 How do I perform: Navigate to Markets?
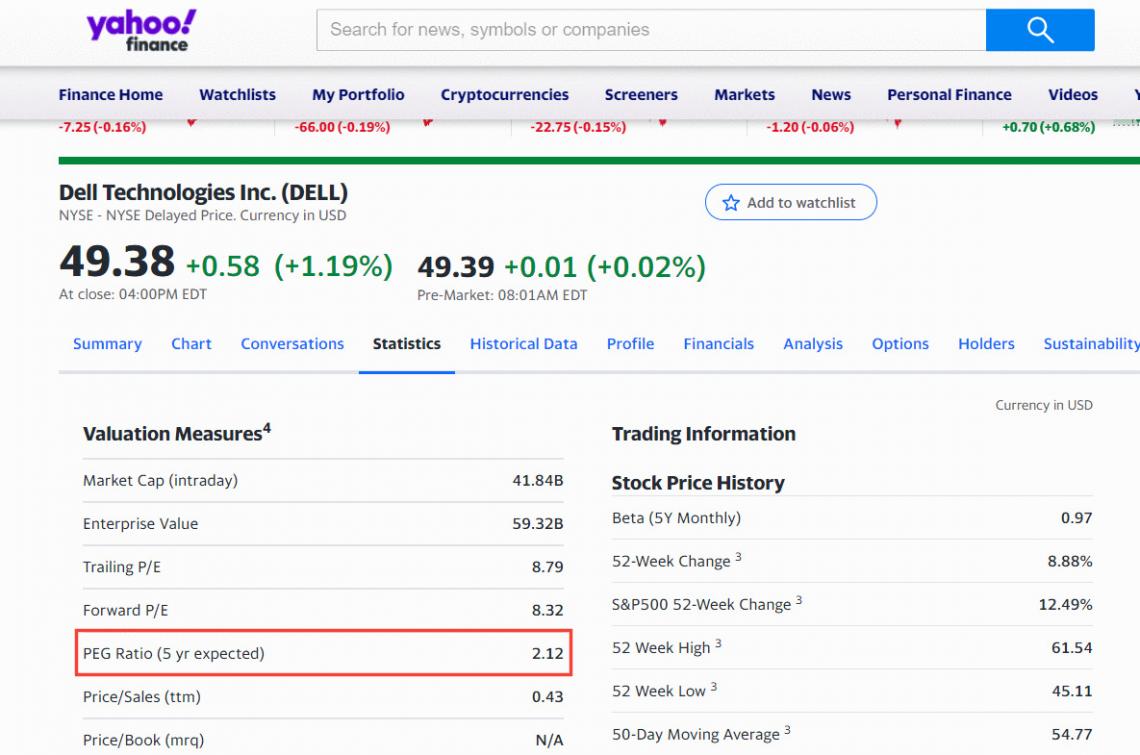coord(744,95)
